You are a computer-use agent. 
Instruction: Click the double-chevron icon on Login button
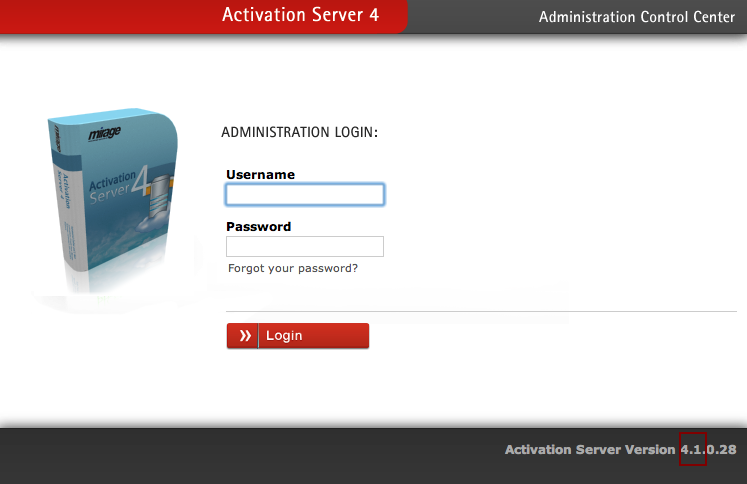click(x=243, y=336)
